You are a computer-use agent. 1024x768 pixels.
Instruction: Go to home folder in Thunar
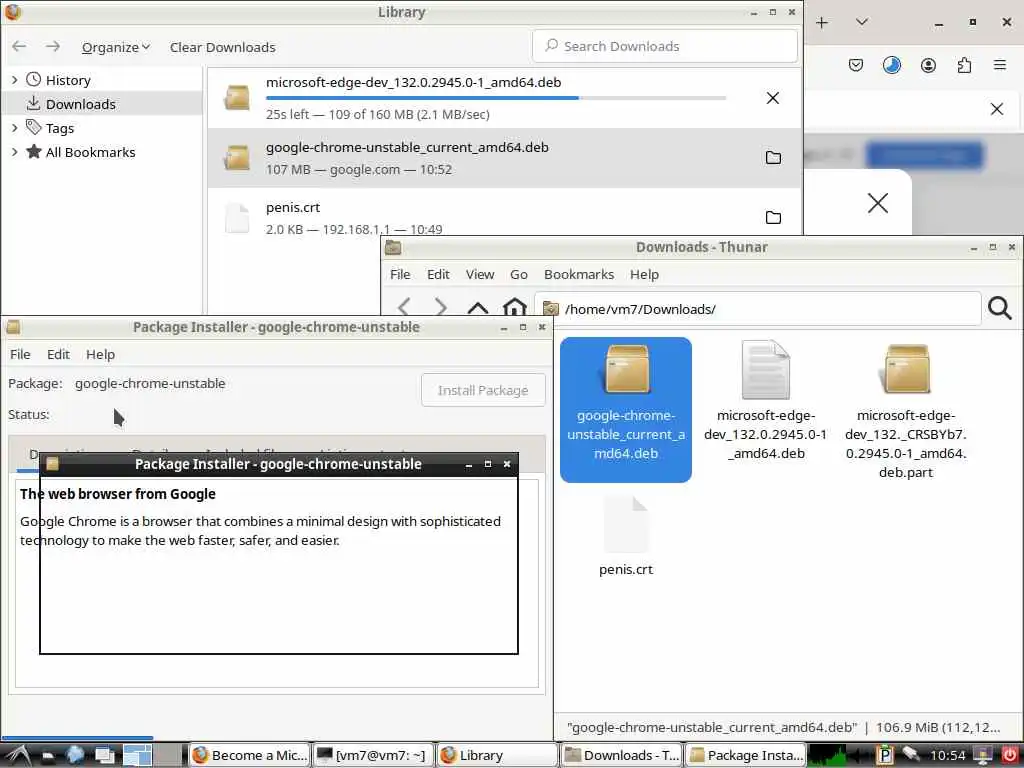pyautogui.click(x=515, y=307)
